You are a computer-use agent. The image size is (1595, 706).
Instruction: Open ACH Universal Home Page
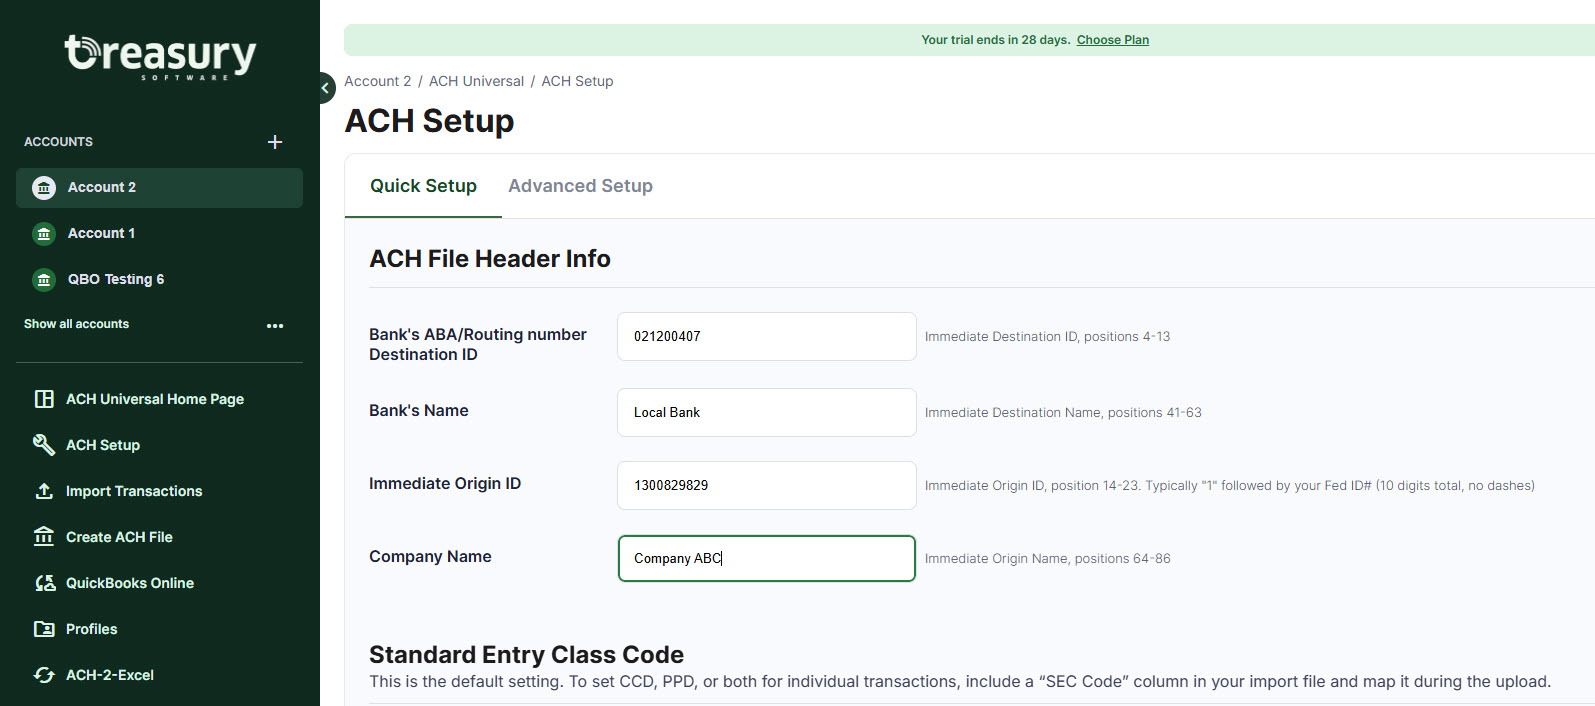[155, 399]
